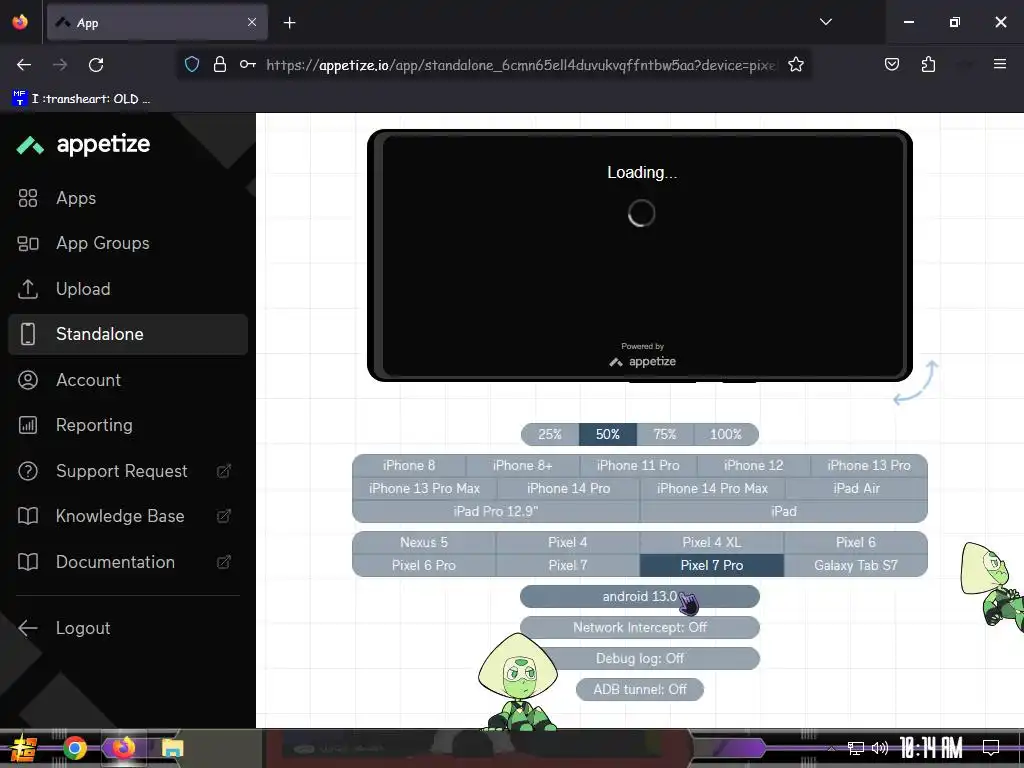
Task: Select the iPhone 13 Pro device
Action: (869, 466)
